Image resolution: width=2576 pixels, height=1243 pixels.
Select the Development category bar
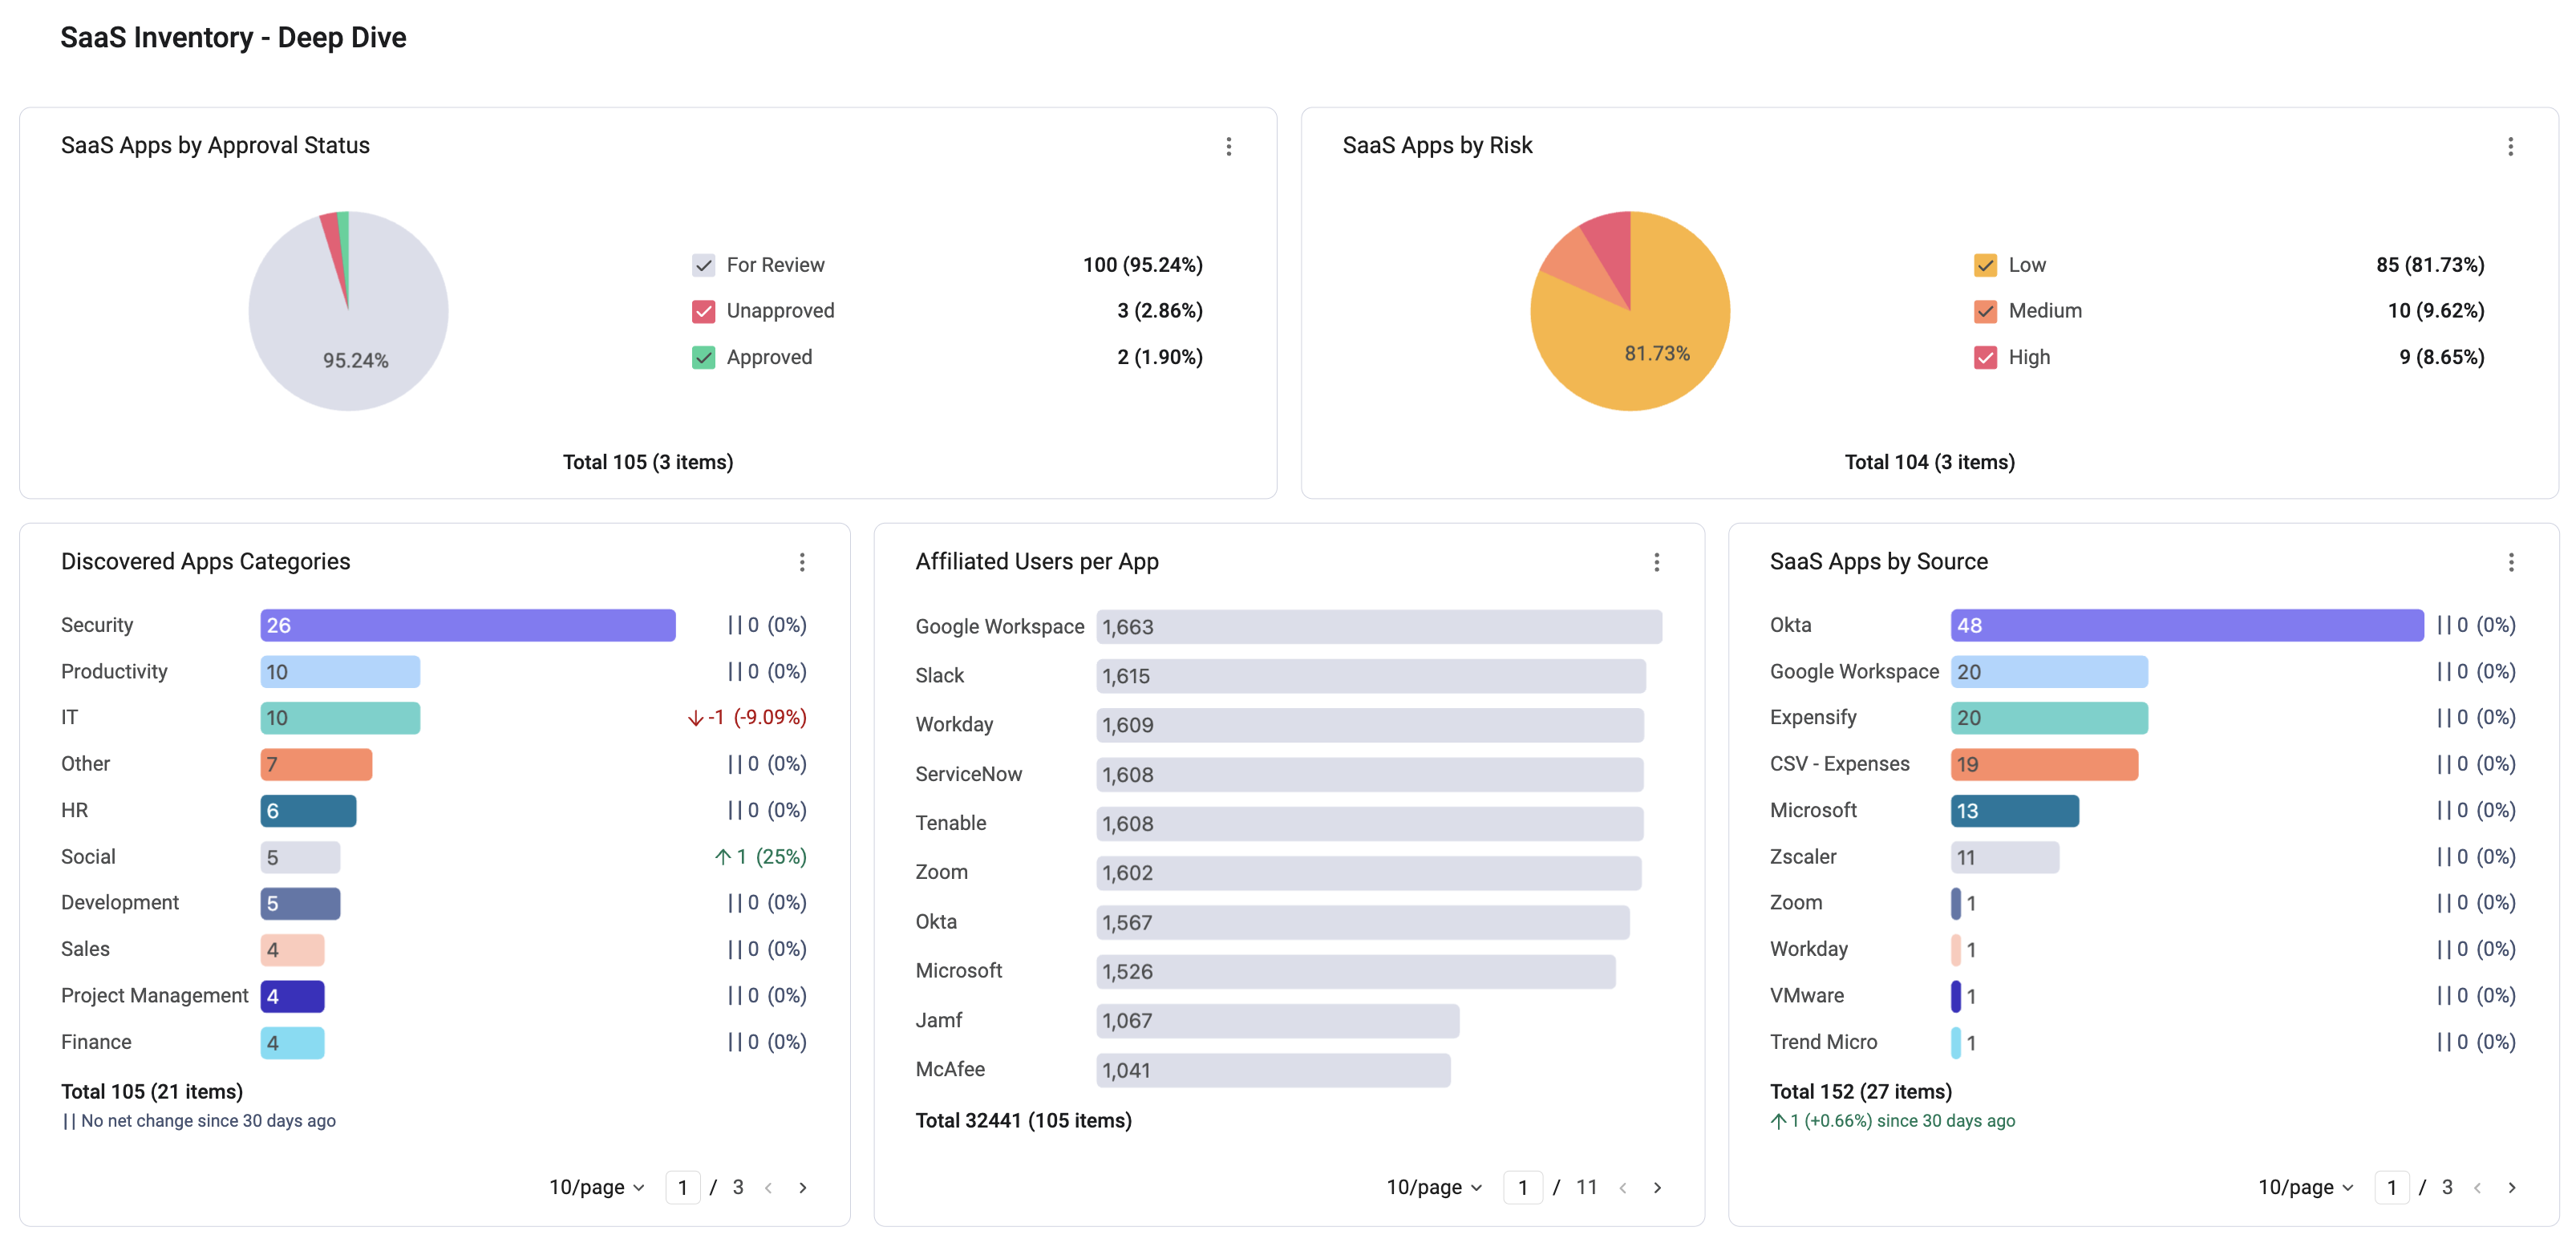pyautogui.click(x=300, y=903)
